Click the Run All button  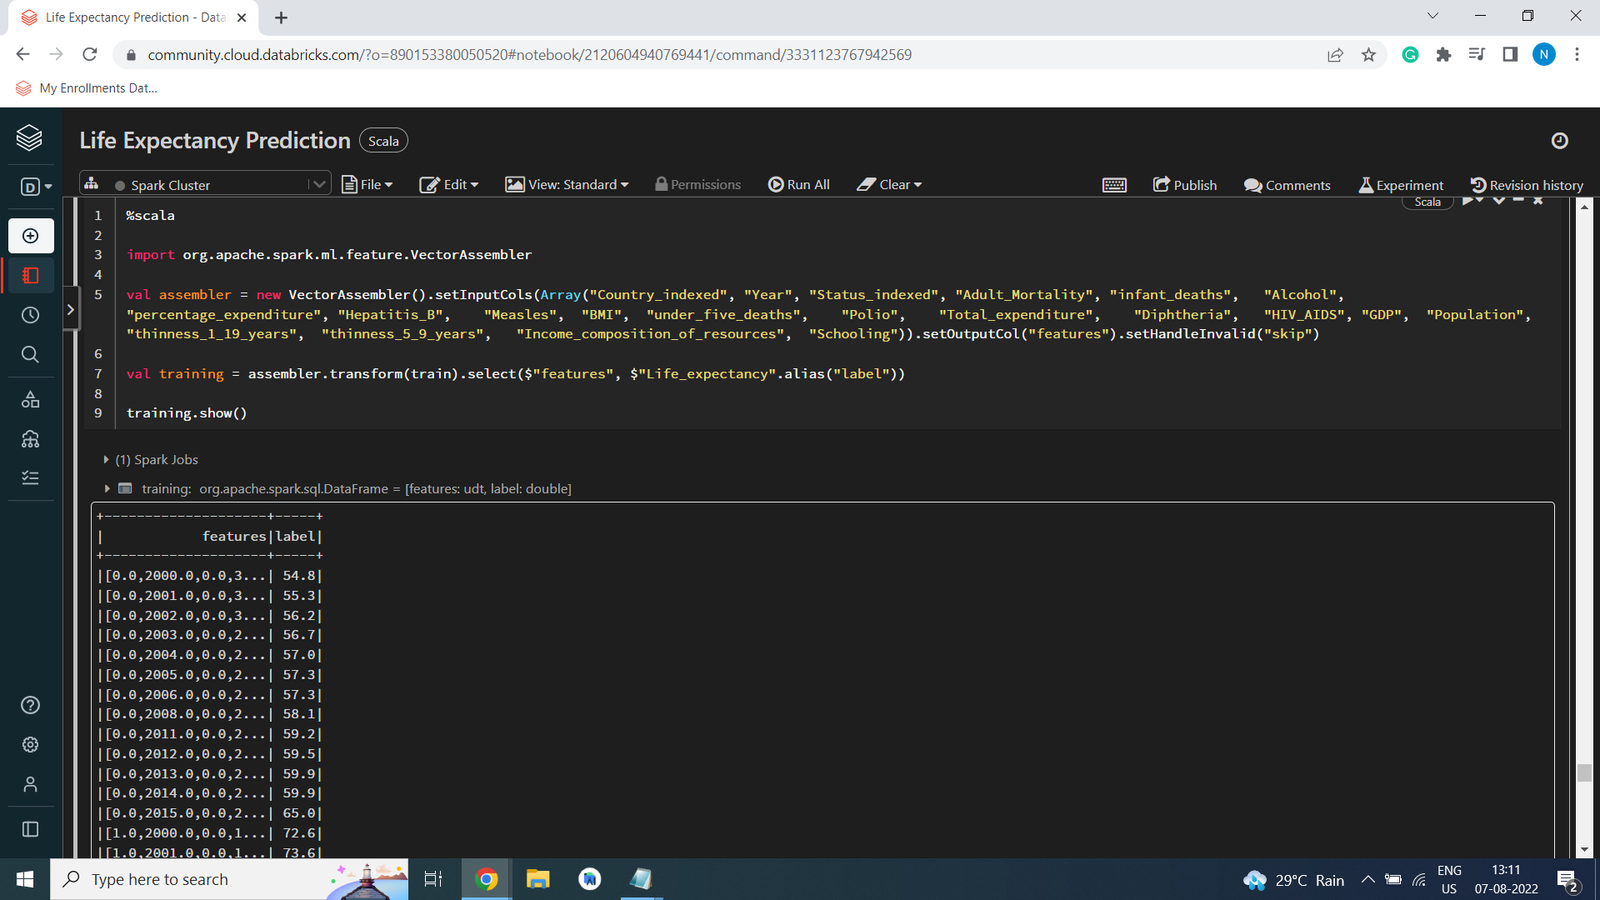[799, 185]
